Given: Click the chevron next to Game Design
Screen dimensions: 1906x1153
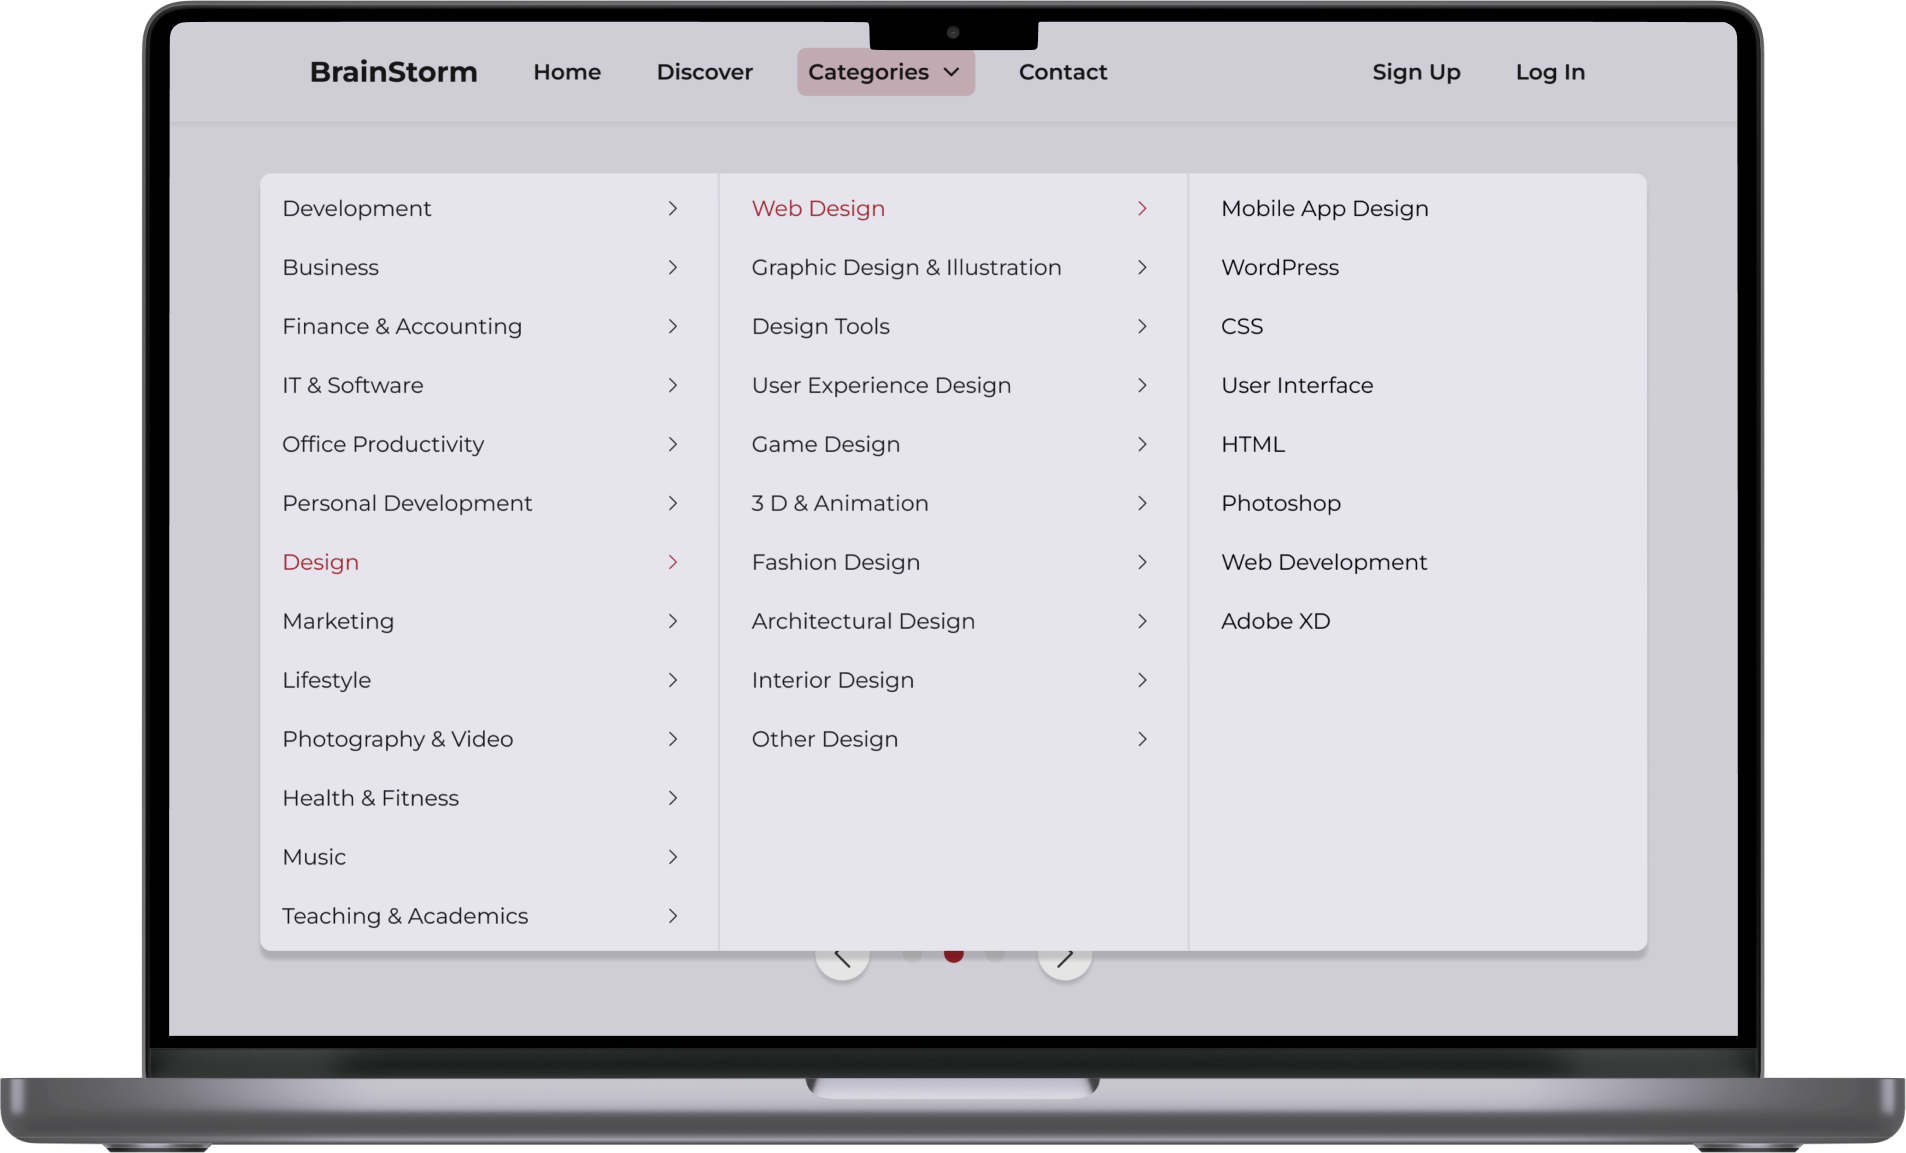Looking at the screenshot, I should [1141, 444].
